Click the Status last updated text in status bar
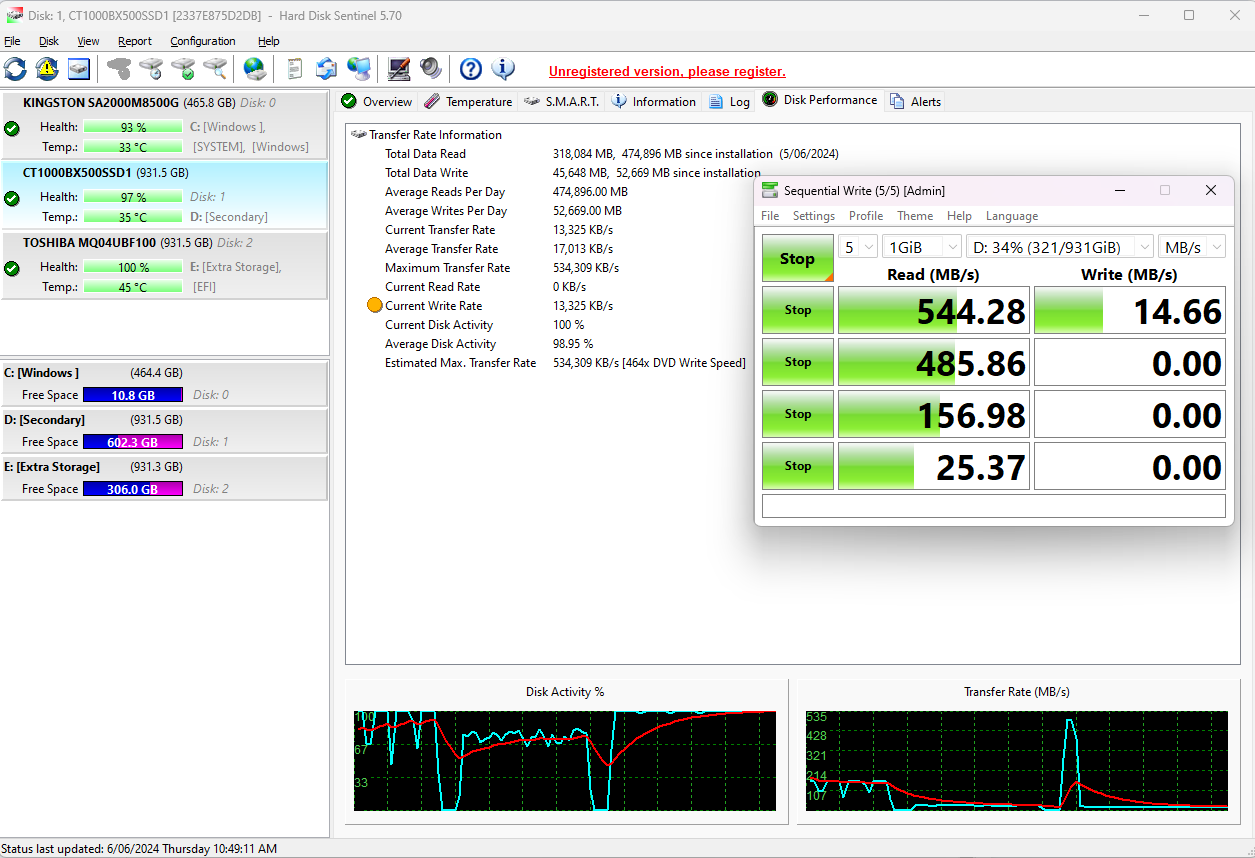Image resolution: width=1255 pixels, height=858 pixels. tap(139, 848)
